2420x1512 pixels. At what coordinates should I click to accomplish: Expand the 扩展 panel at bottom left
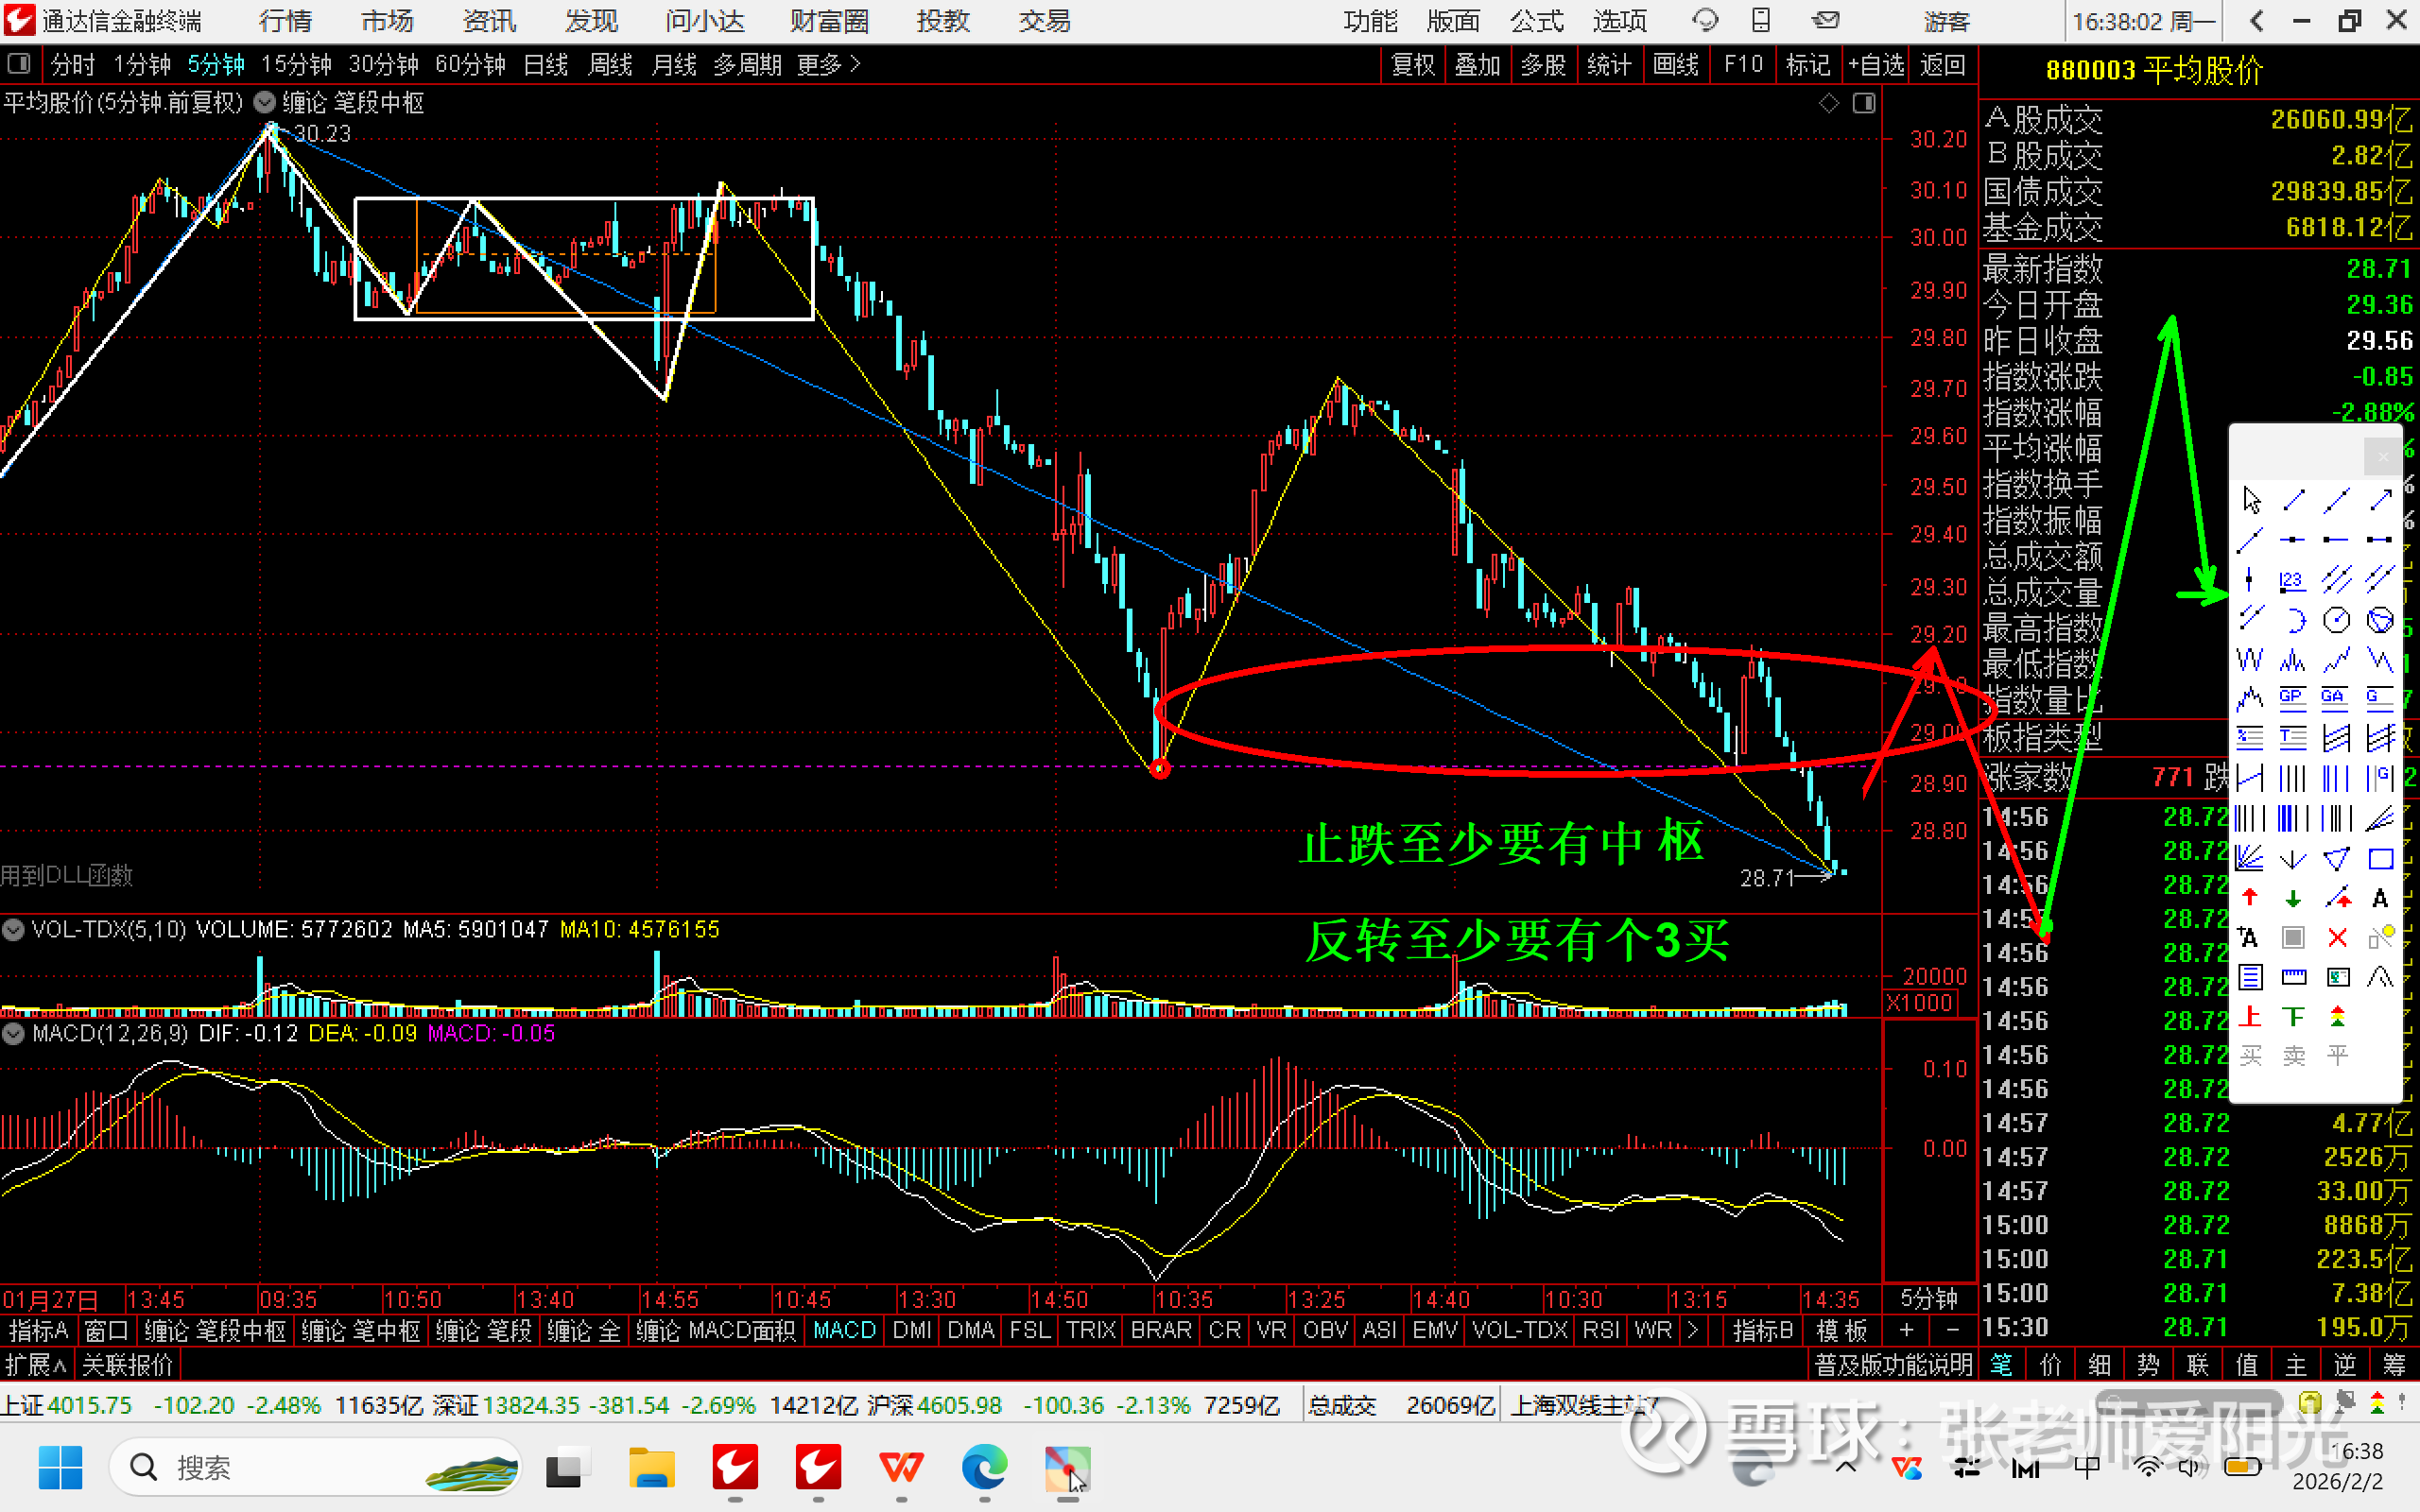(x=35, y=1364)
